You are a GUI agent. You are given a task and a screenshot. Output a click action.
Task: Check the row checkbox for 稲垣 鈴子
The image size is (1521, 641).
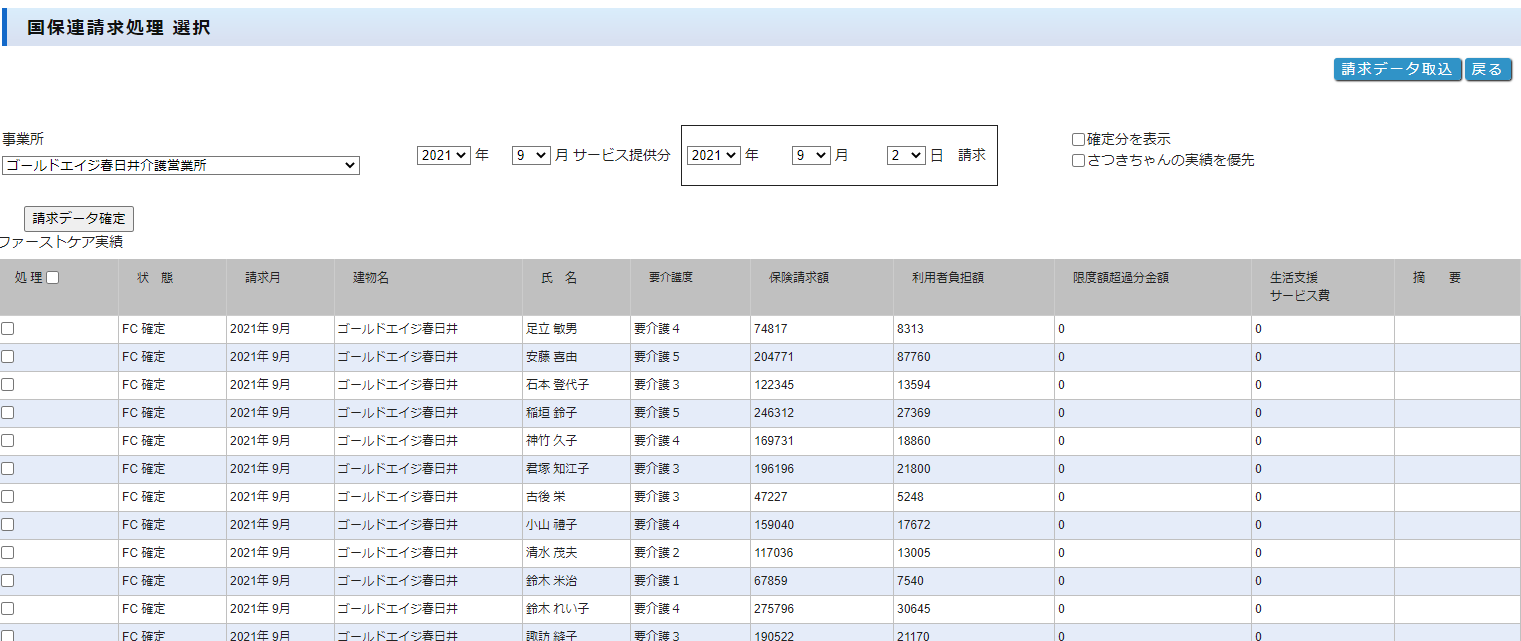click(8, 413)
